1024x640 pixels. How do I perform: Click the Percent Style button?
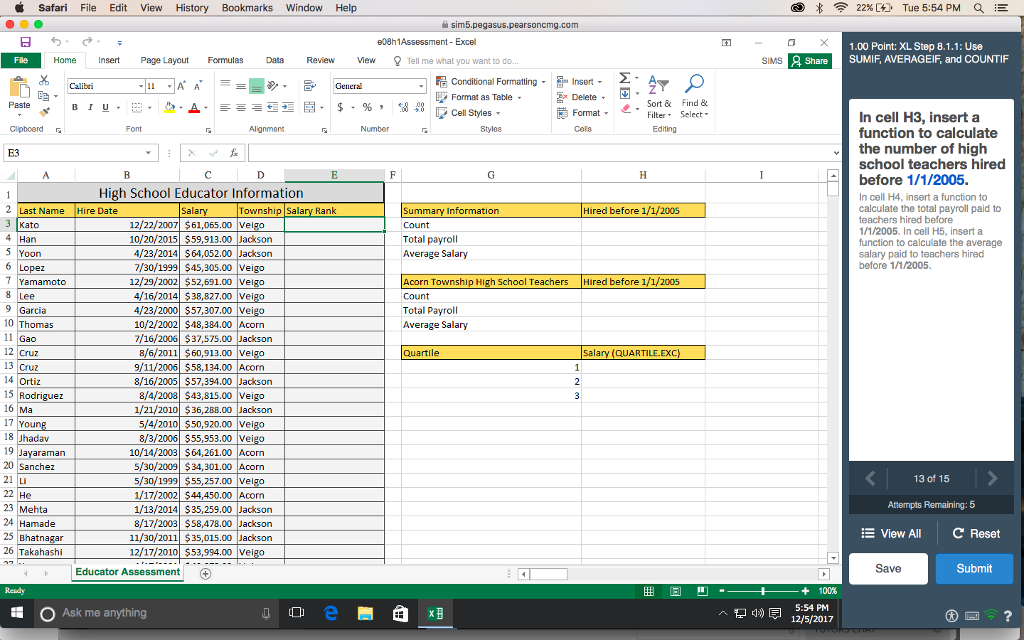click(367, 106)
